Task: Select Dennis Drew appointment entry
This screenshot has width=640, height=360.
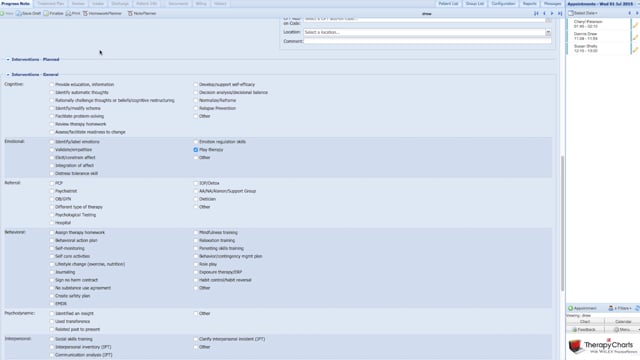Action: pyautogui.click(x=599, y=36)
